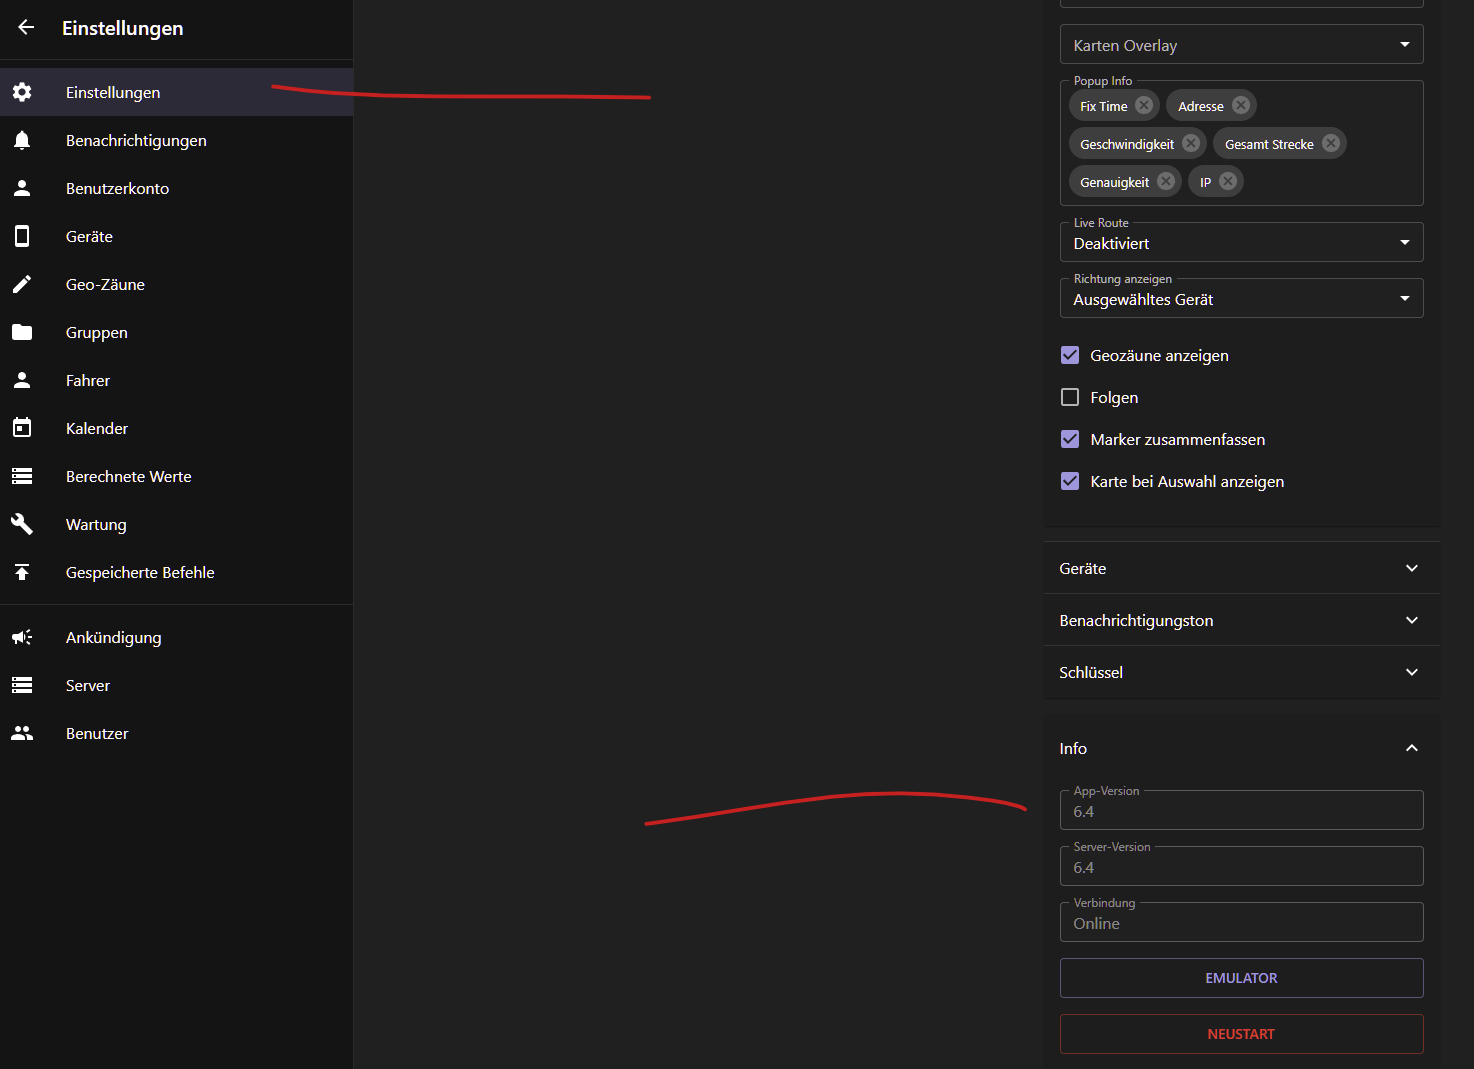1474x1069 pixels.
Task: Open the Einstellungen menu item
Action: (x=176, y=92)
